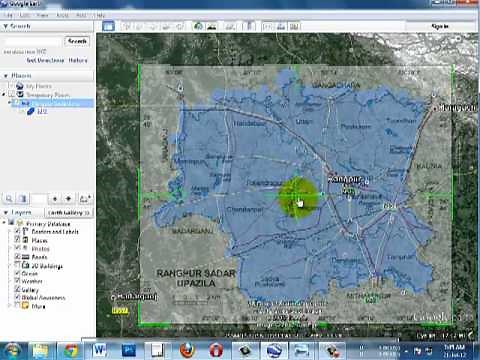This screenshot has height=360, width=480.
Task: Click the History link
Action: [78, 60]
